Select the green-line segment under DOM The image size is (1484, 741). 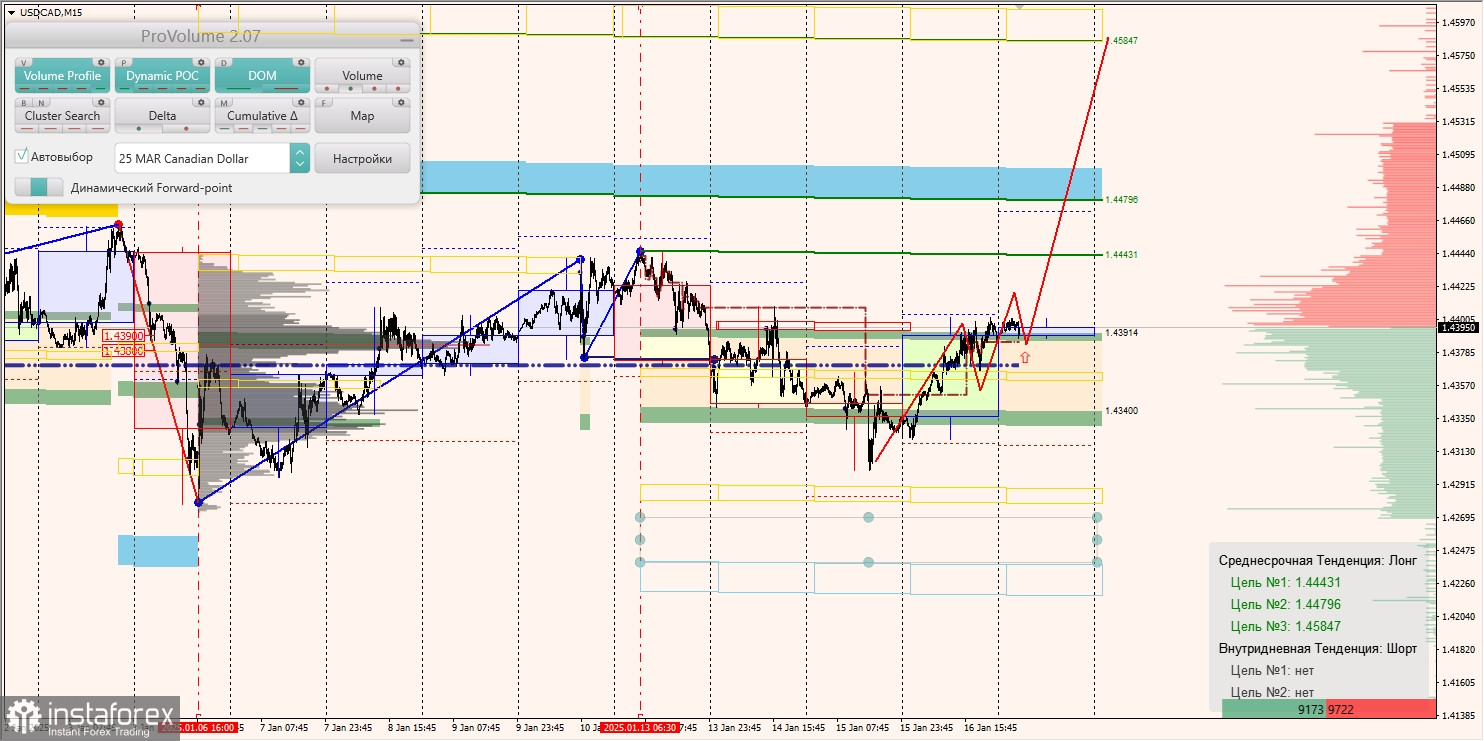click(239, 89)
